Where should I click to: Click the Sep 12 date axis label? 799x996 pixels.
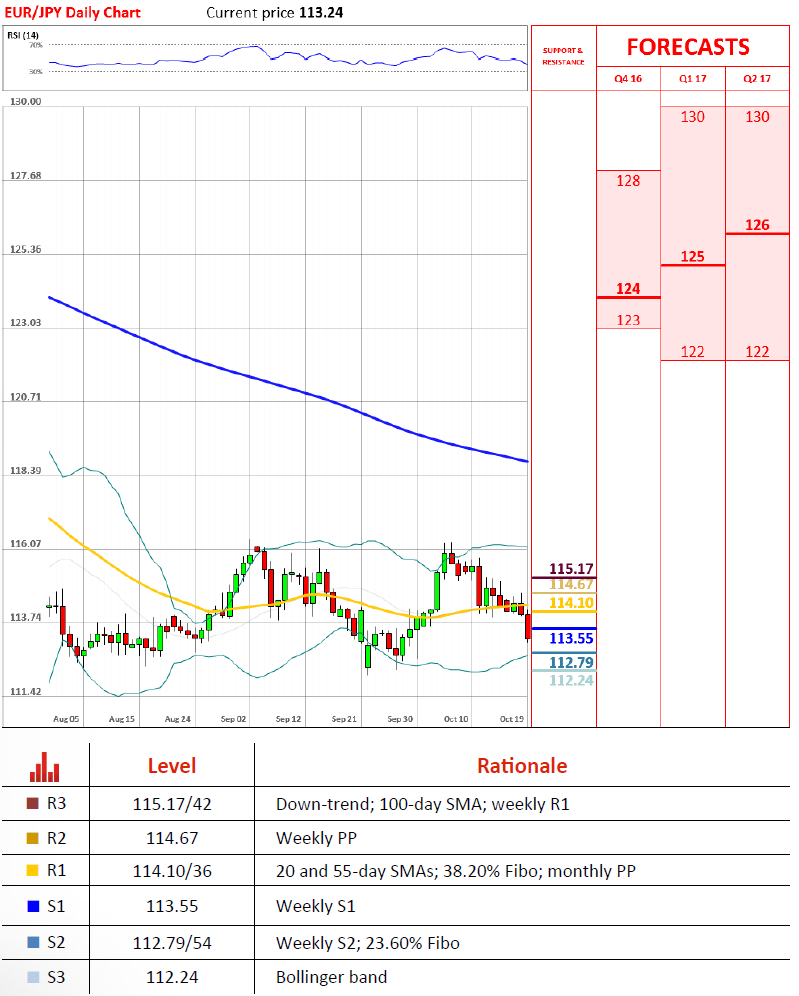288,719
